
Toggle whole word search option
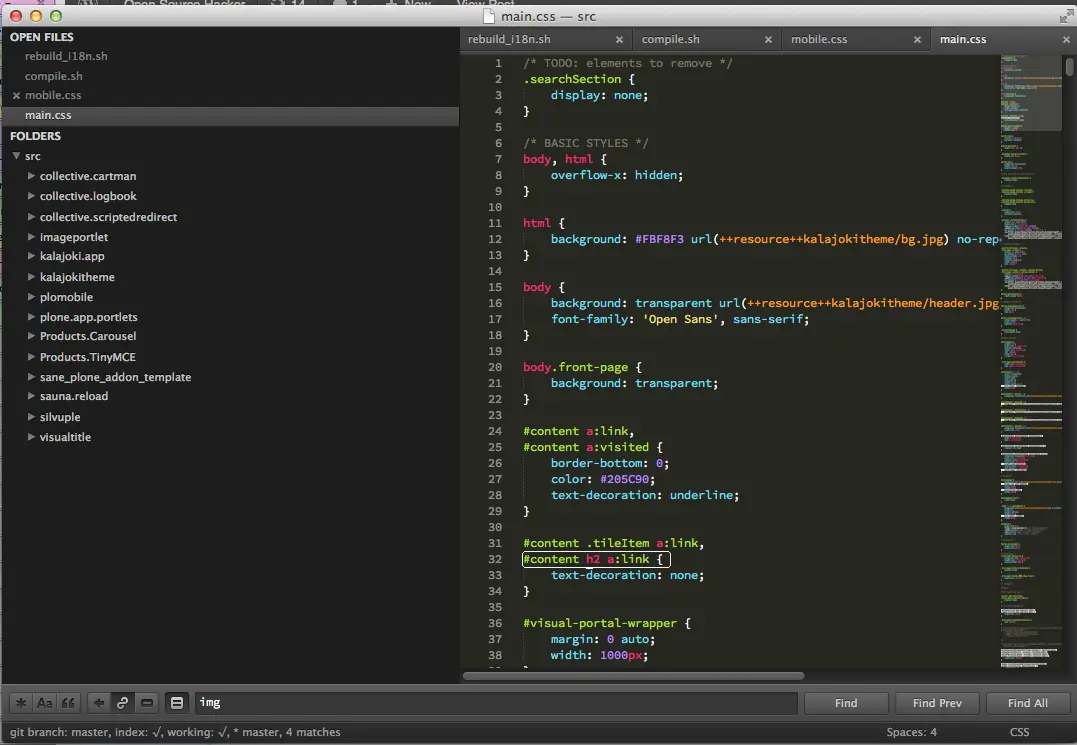coord(68,702)
